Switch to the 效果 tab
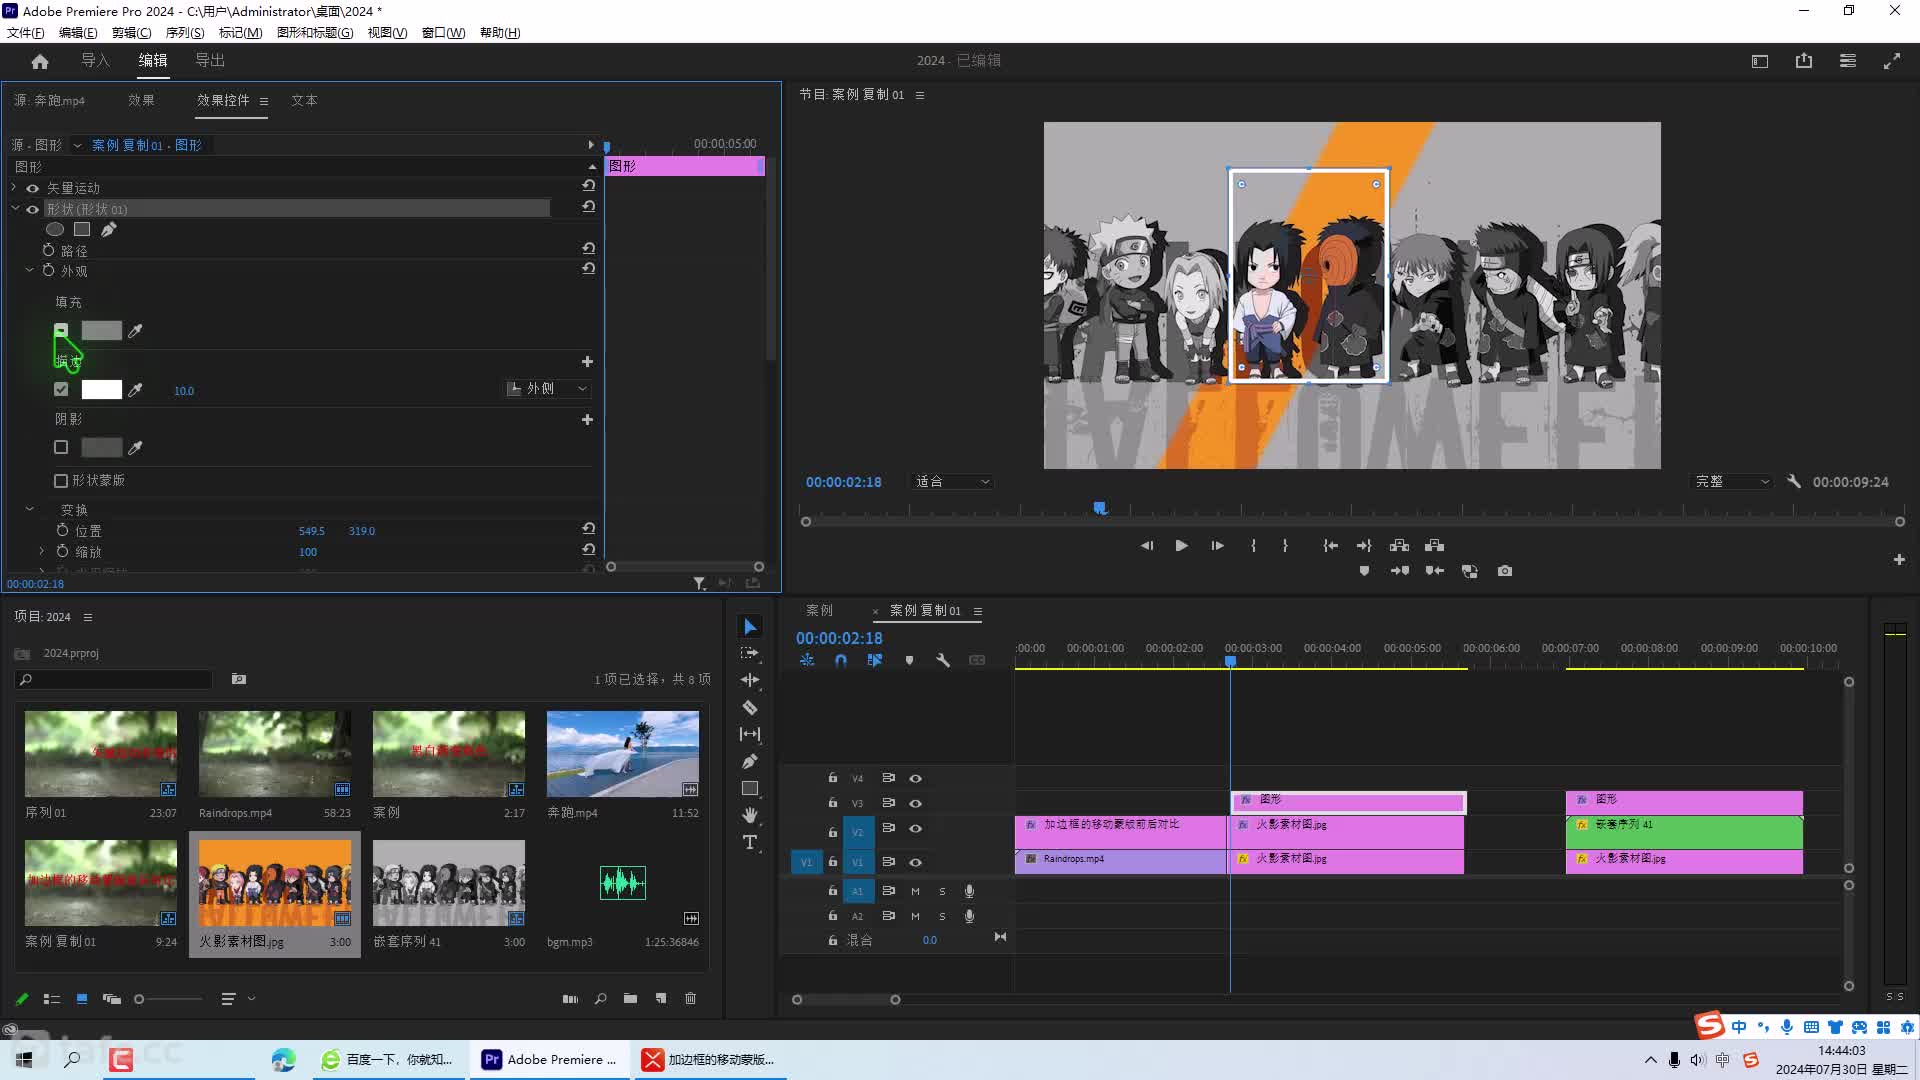The height and width of the screenshot is (1080, 1920). pyautogui.click(x=141, y=100)
